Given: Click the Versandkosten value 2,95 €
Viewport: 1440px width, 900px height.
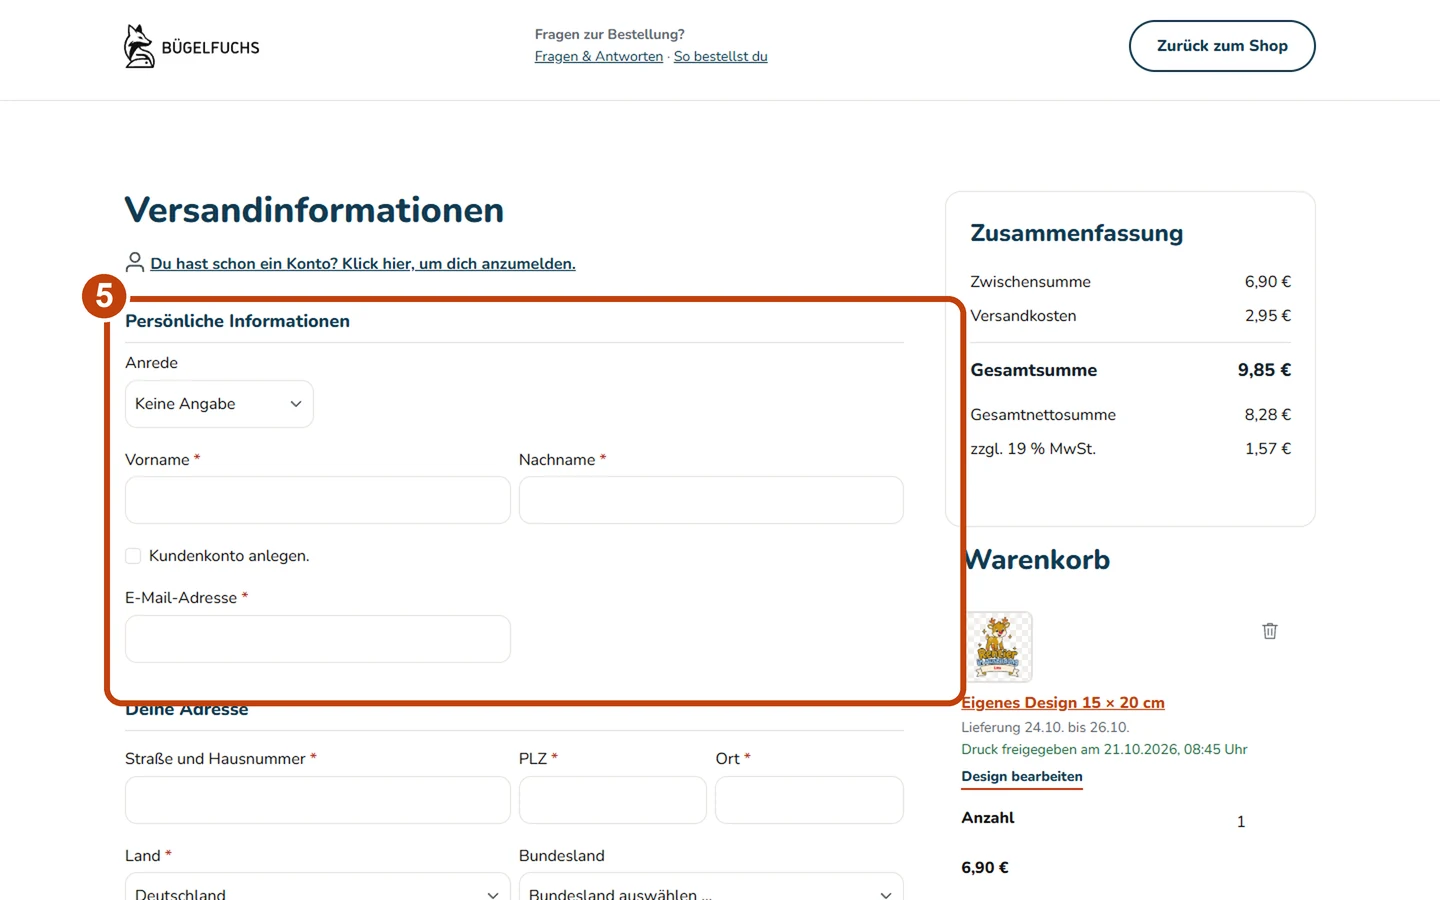Looking at the screenshot, I should pyautogui.click(x=1268, y=316).
